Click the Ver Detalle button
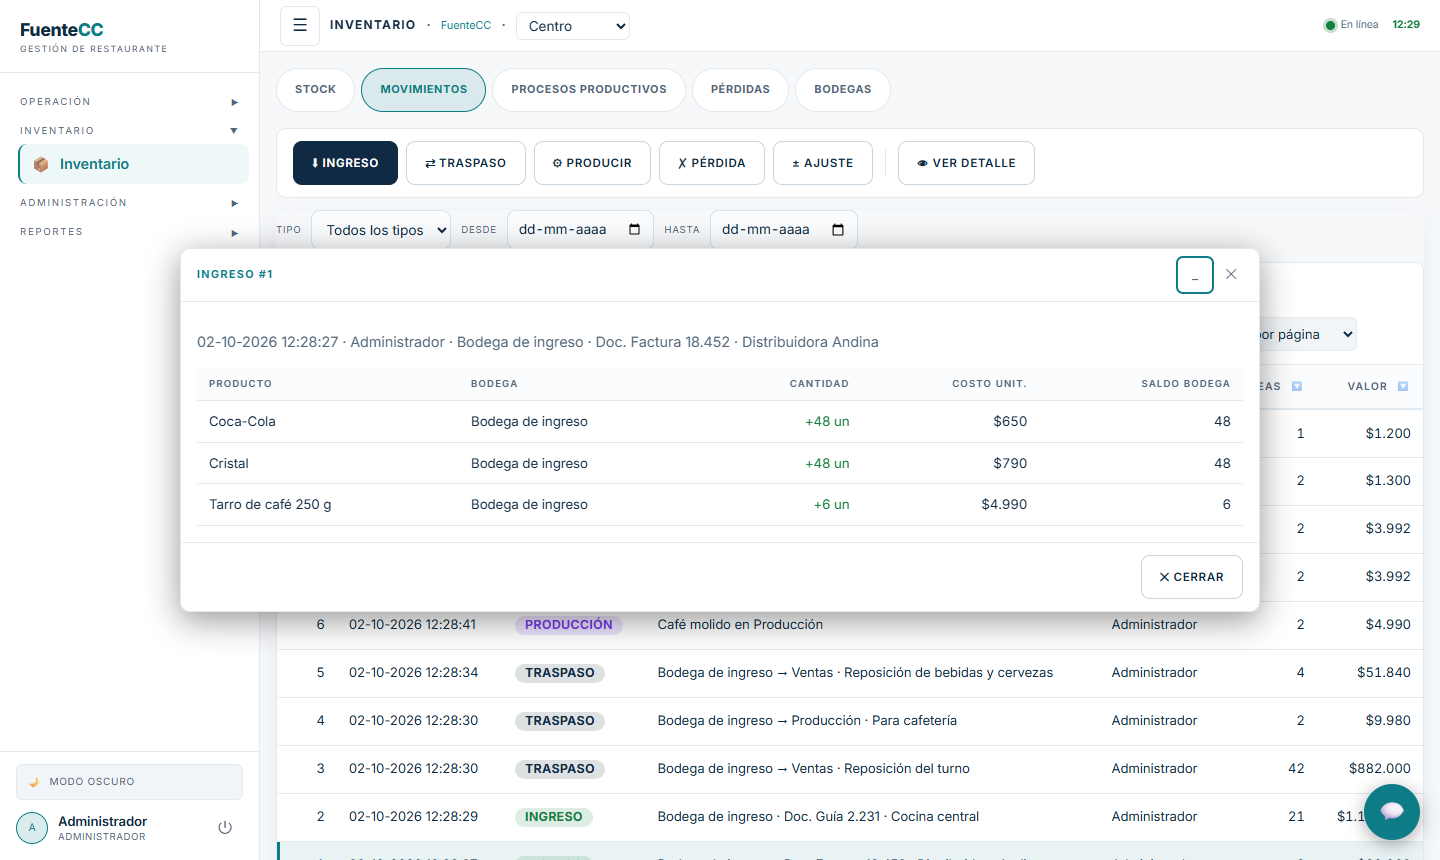Image resolution: width=1440 pixels, height=860 pixels. [x=966, y=163]
